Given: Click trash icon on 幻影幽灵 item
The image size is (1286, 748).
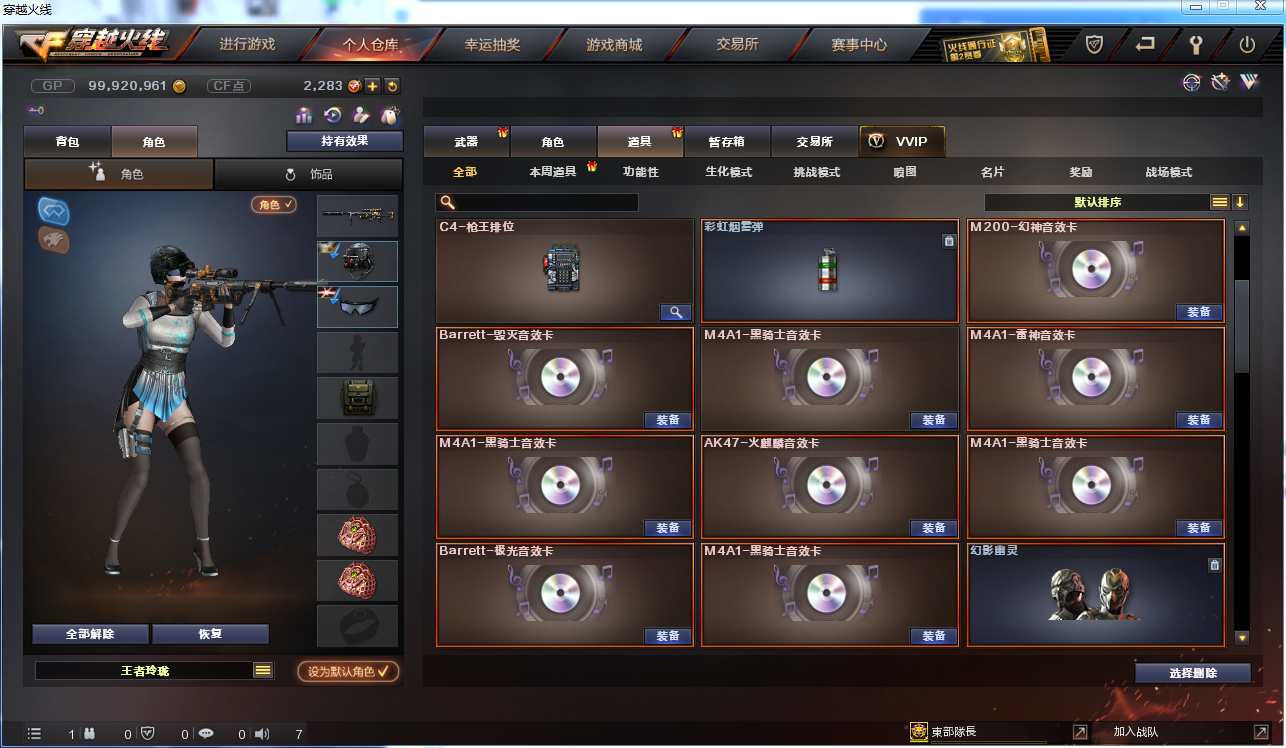Looking at the screenshot, I should click(1214, 565).
